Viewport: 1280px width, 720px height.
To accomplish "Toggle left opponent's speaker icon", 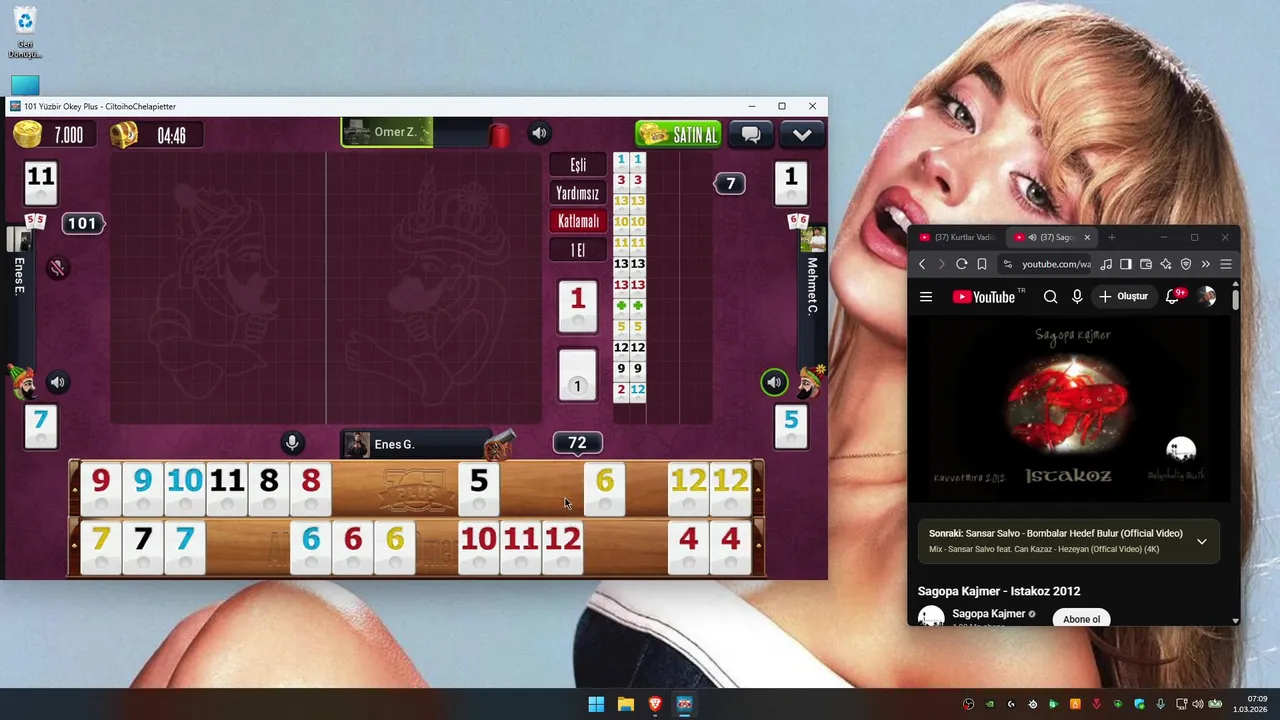I will point(57,382).
